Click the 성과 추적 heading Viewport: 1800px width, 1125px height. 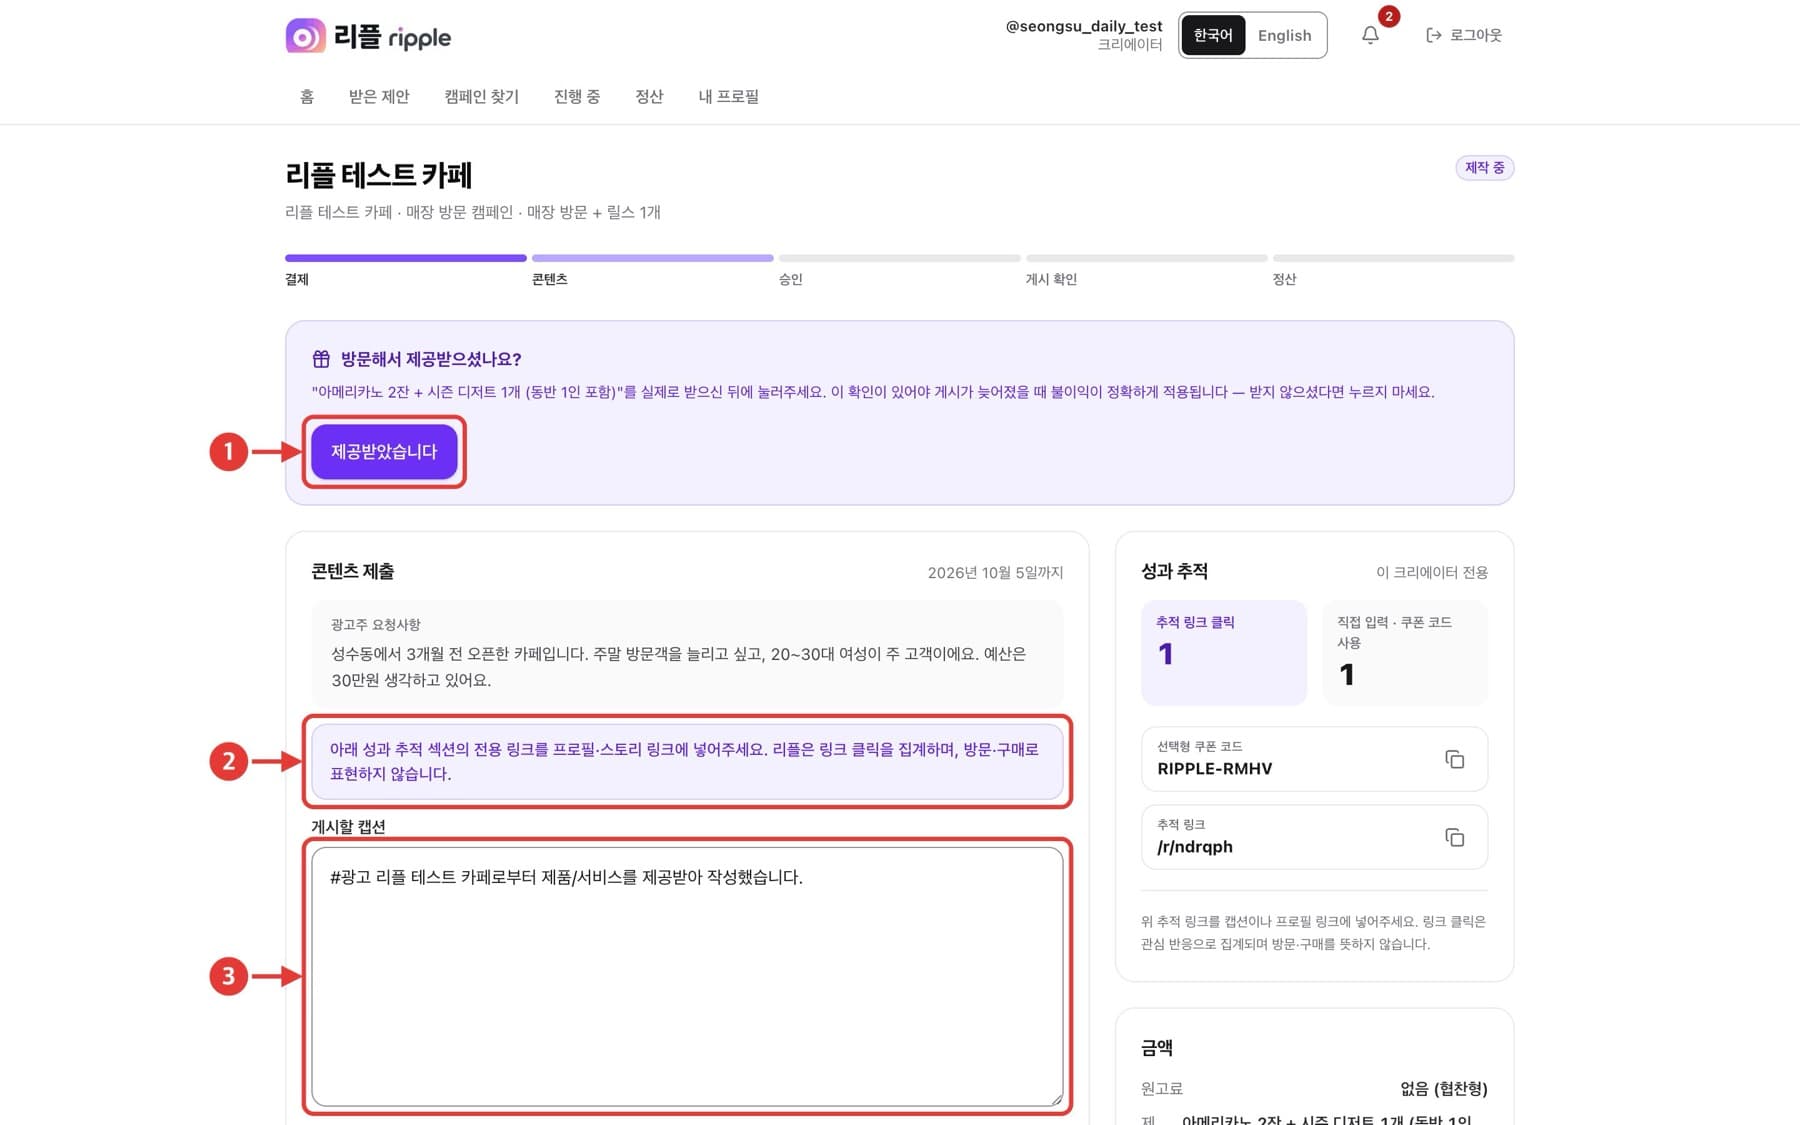(1174, 571)
